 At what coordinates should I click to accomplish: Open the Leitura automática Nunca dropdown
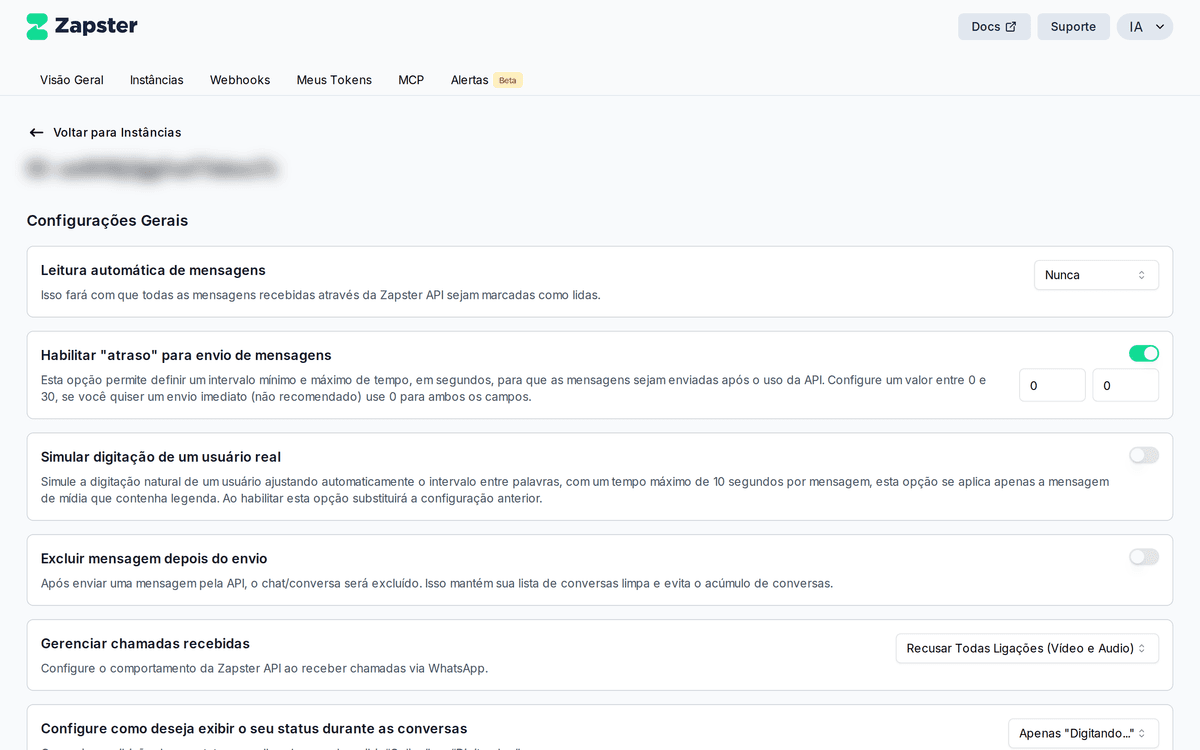pos(1095,275)
